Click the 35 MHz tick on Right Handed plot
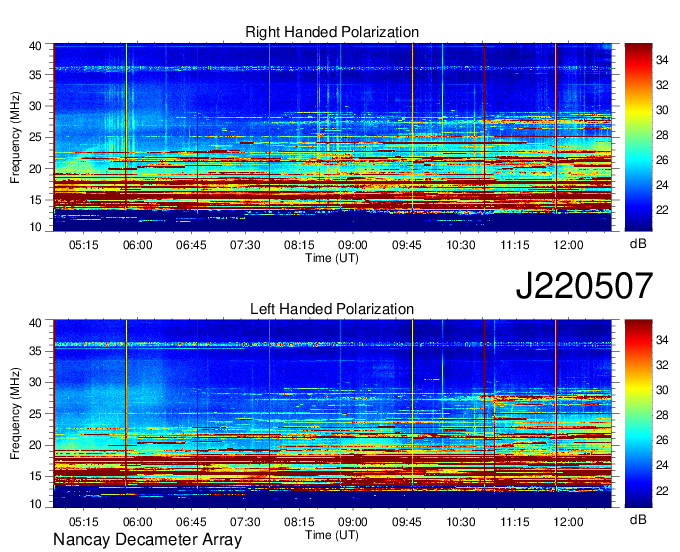 point(36,75)
